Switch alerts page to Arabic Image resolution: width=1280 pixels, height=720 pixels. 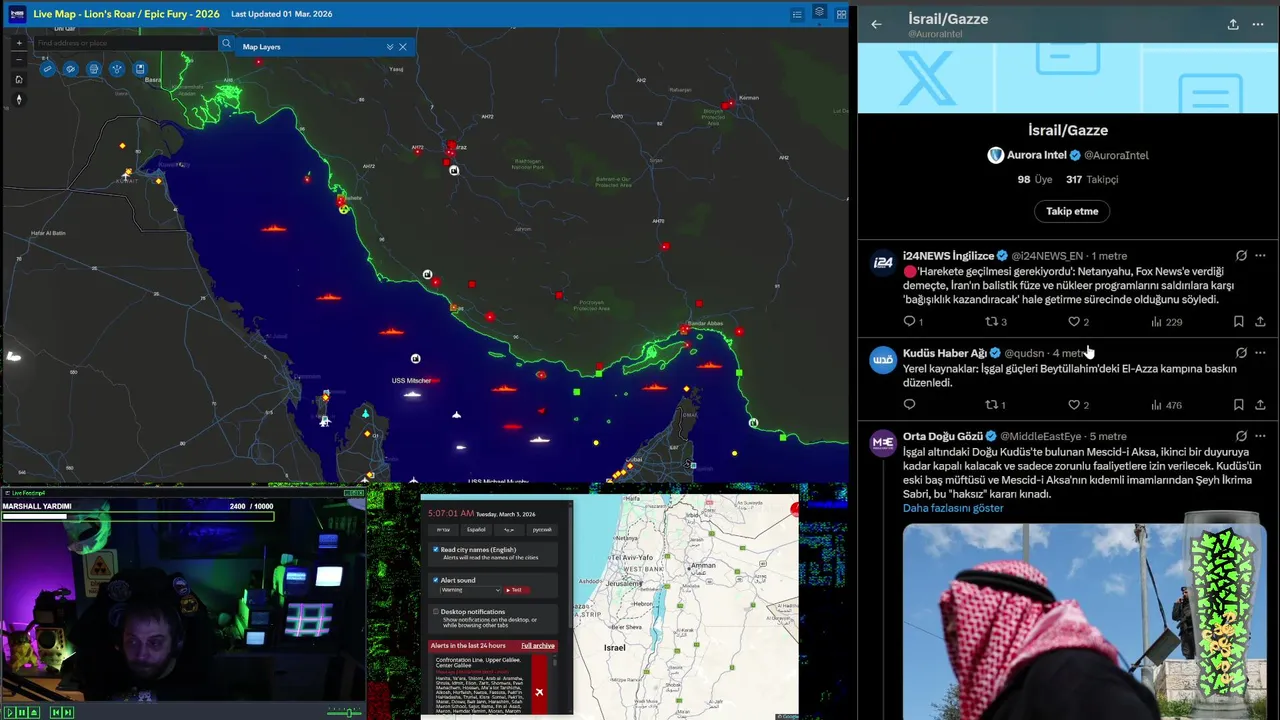click(508, 530)
